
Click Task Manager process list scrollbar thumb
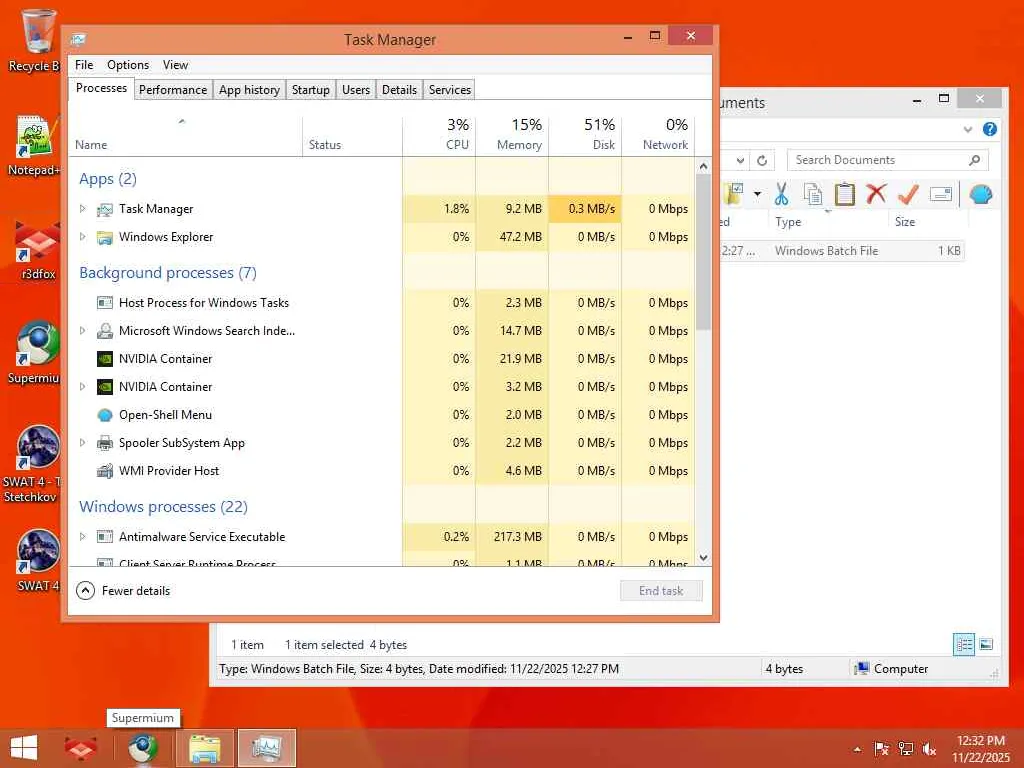[x=703, y=252]
